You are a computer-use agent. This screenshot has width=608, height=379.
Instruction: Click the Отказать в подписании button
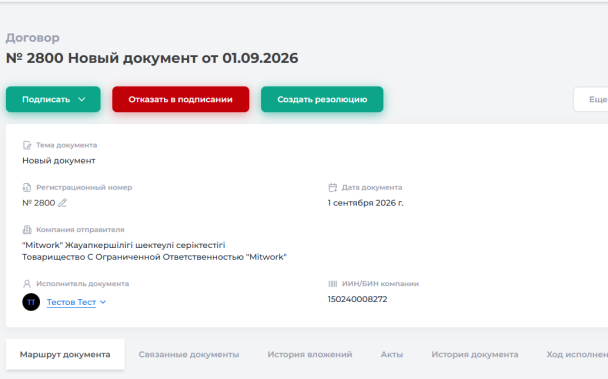point(181,99)
